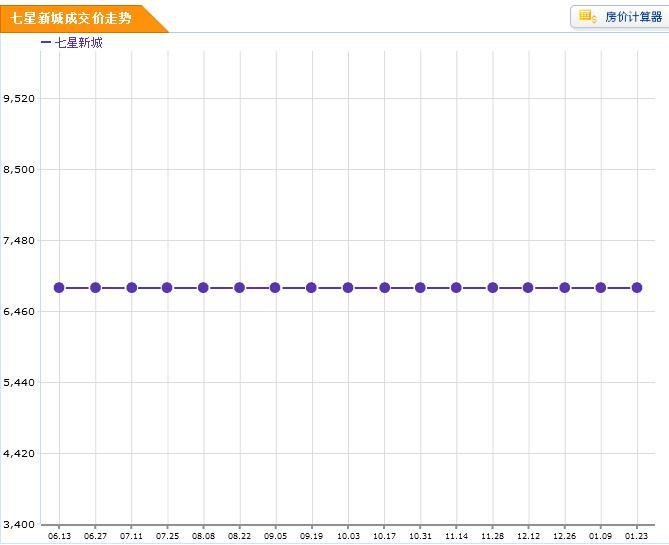Click the data point at 11.28

coord(493,288)
